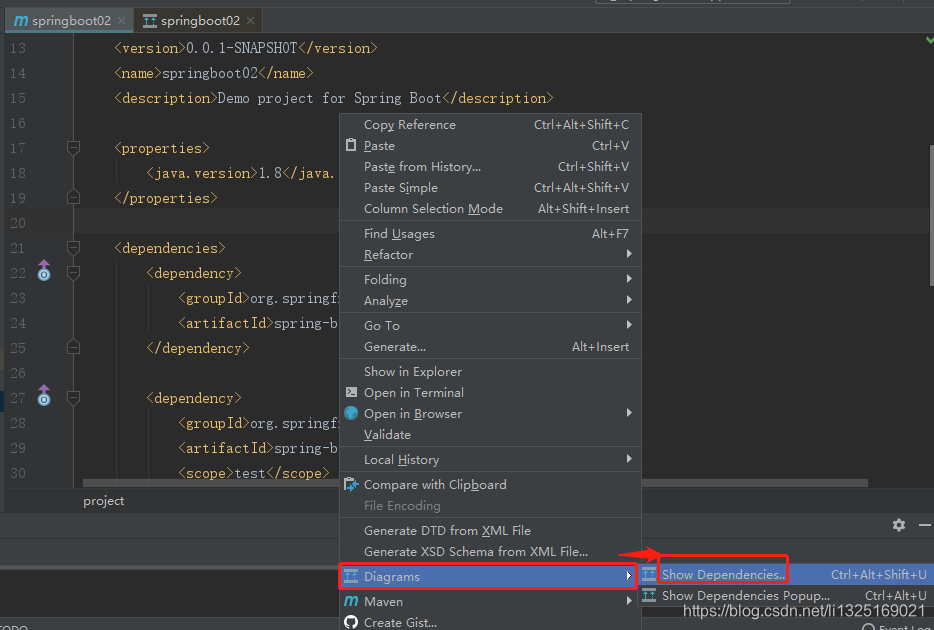Expand the Maven submenu arrow
Image resolution: width=934 pixels, height=630 pixels.
(x=629, y=601)
